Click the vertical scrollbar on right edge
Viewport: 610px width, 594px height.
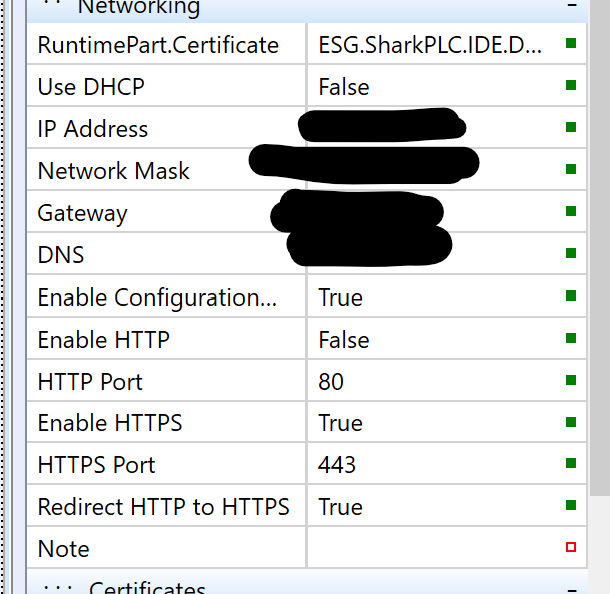[x=599, y=250]
